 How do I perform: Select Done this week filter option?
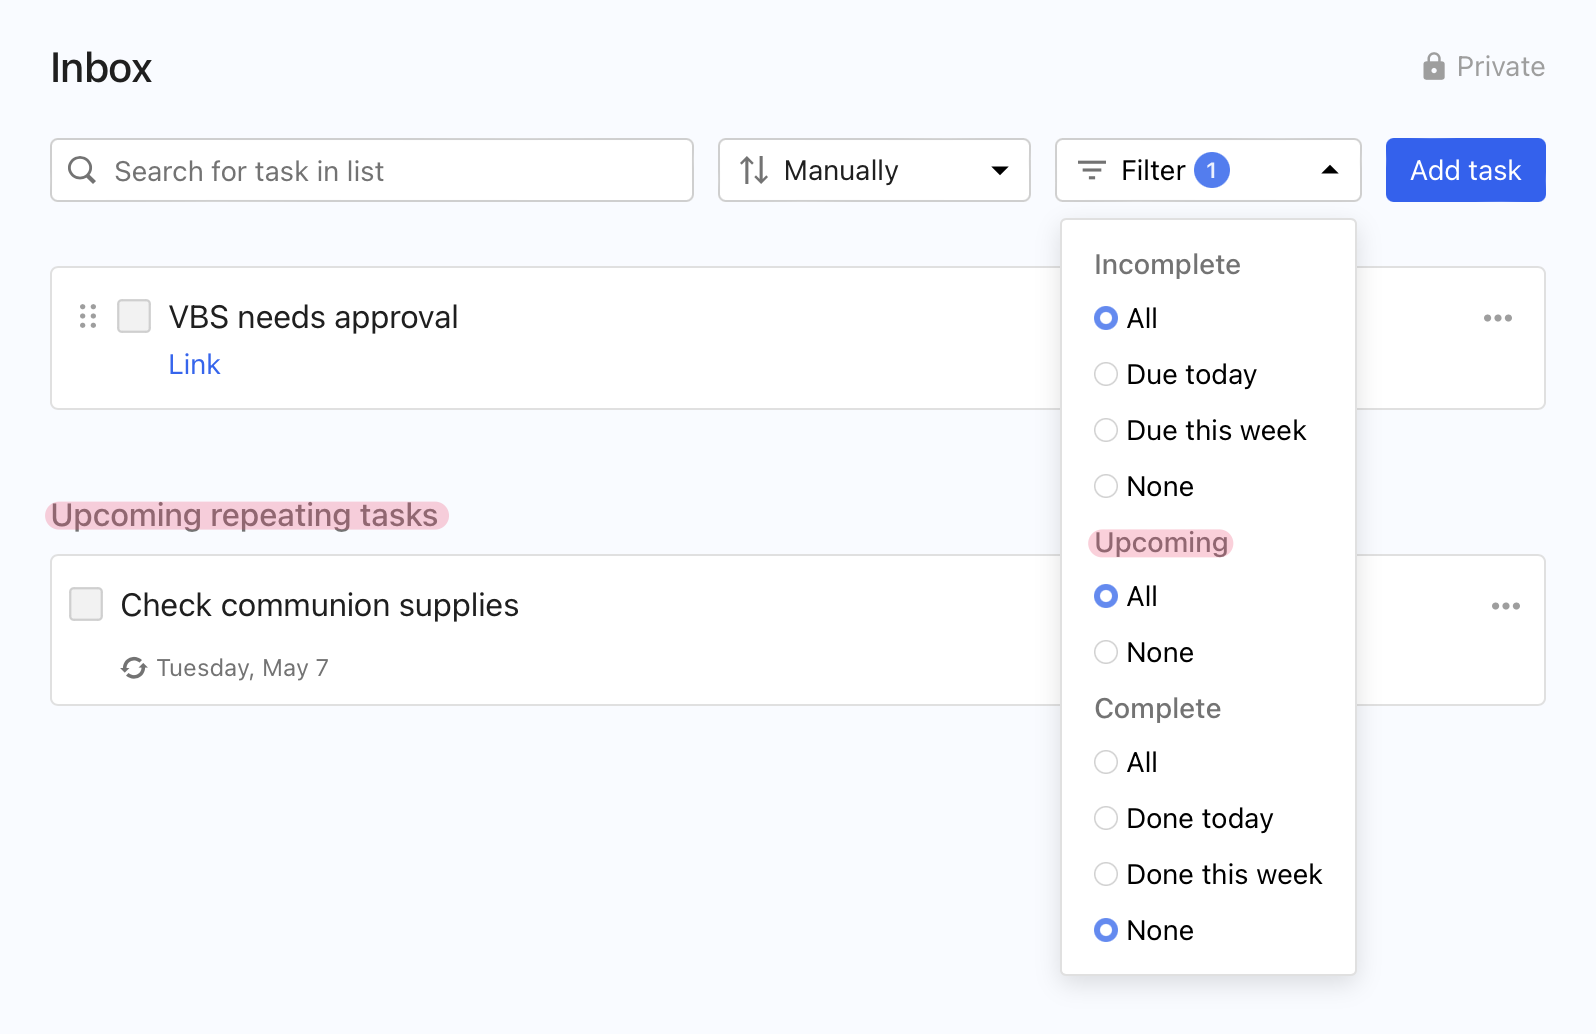pyautogui.click(x=1106, y=874)
